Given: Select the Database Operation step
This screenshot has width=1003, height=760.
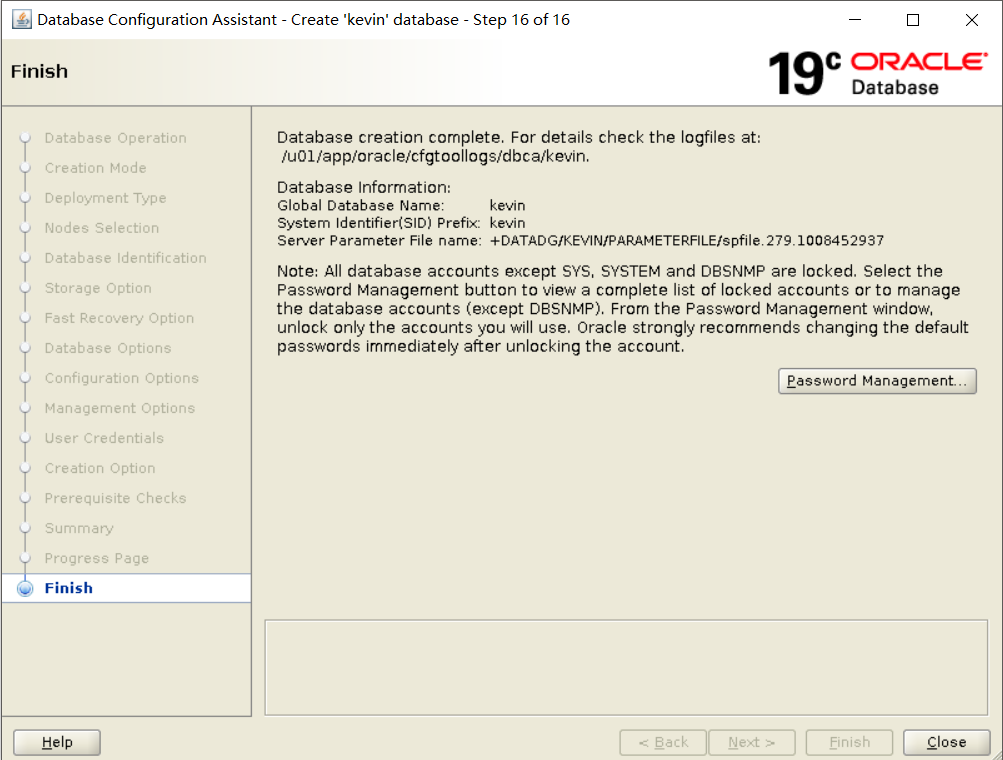Looking at the screenshot, I should [x=116, y=138].
